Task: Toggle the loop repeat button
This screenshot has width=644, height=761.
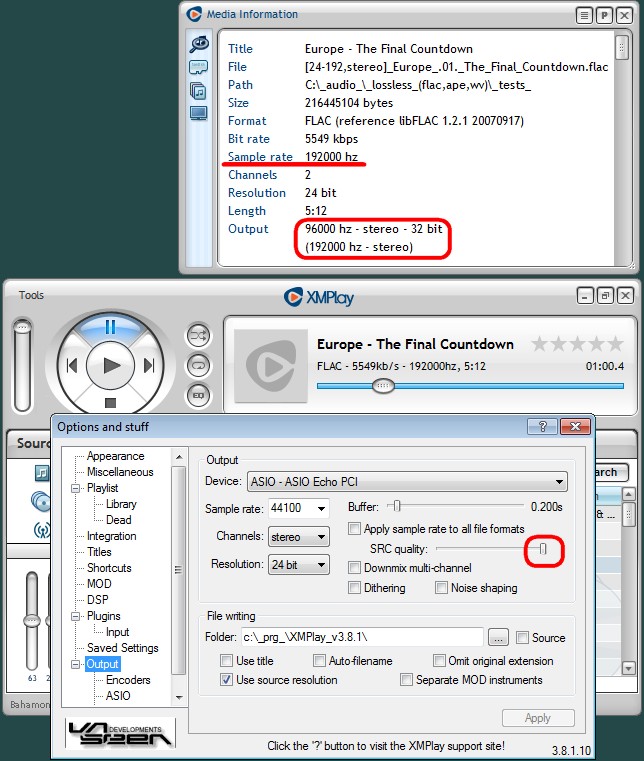Action: pos(198,365)
